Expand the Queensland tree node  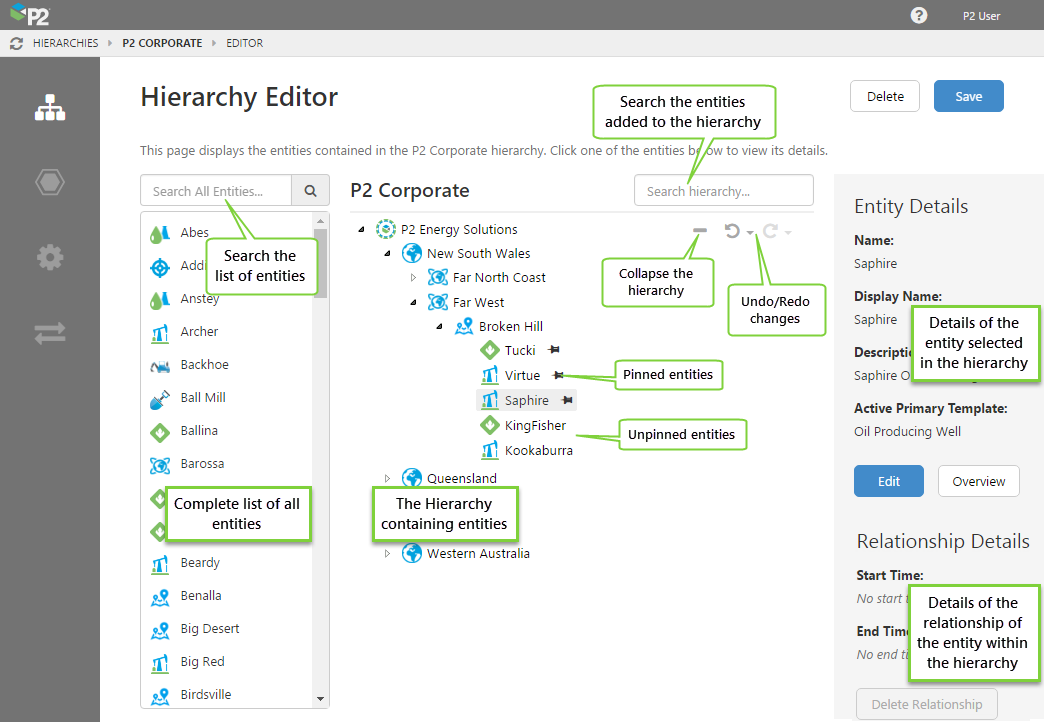(387, 479)
